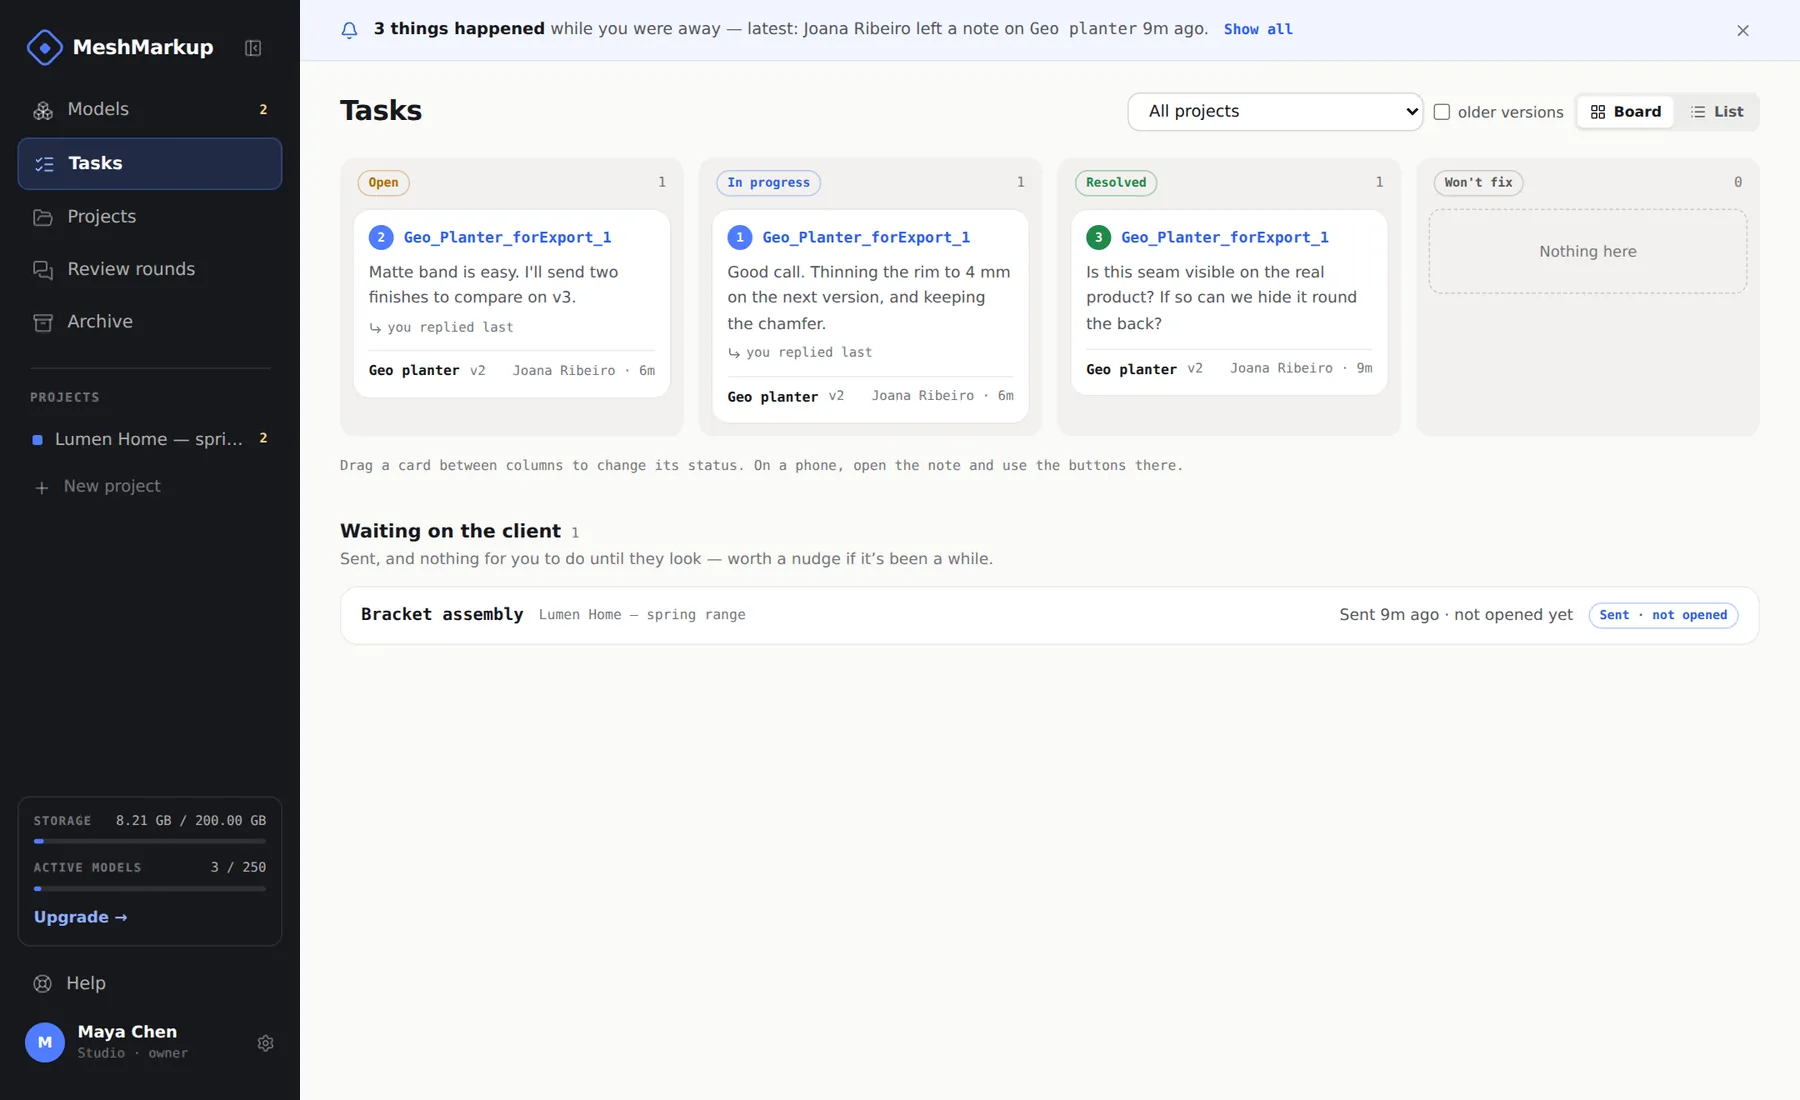
Task: Select Lumen Home project in sidebar
Action: tap(150, 440)
